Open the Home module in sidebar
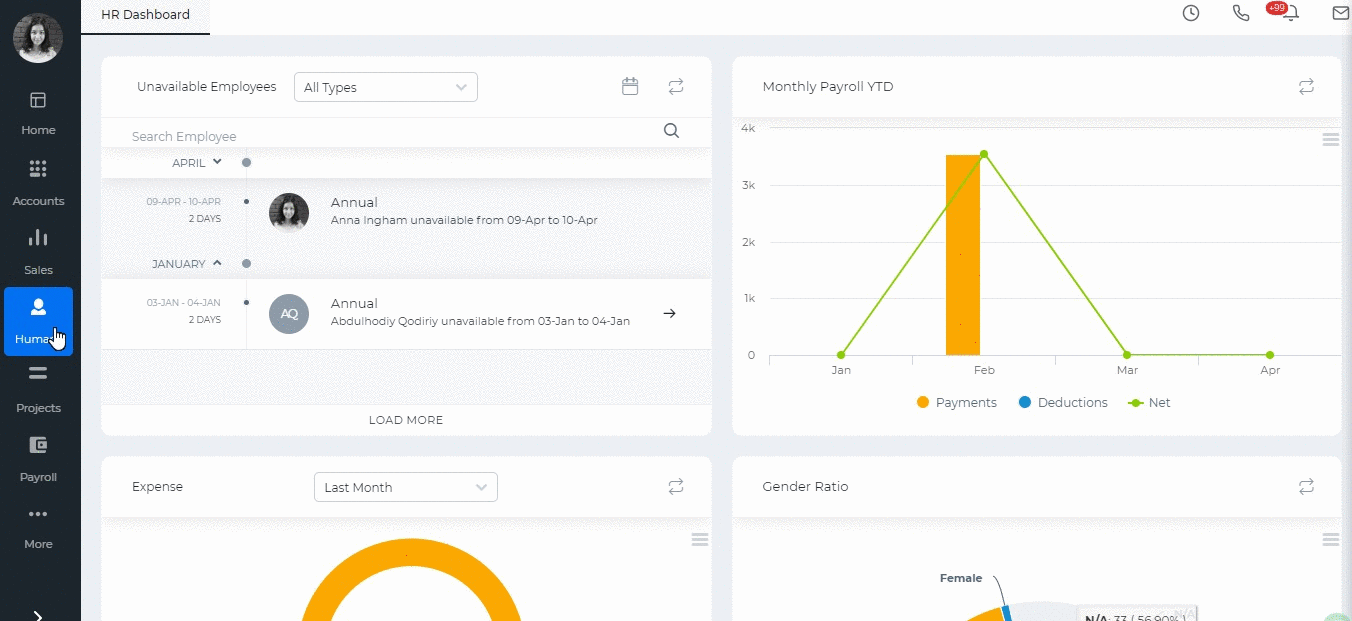 pos(38,113)
